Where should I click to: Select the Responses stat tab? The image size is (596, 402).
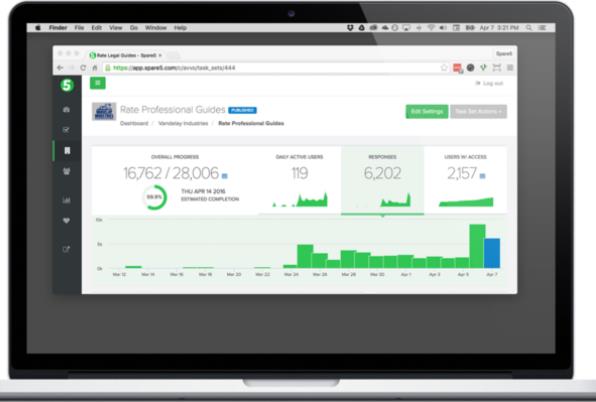(382, 180)
